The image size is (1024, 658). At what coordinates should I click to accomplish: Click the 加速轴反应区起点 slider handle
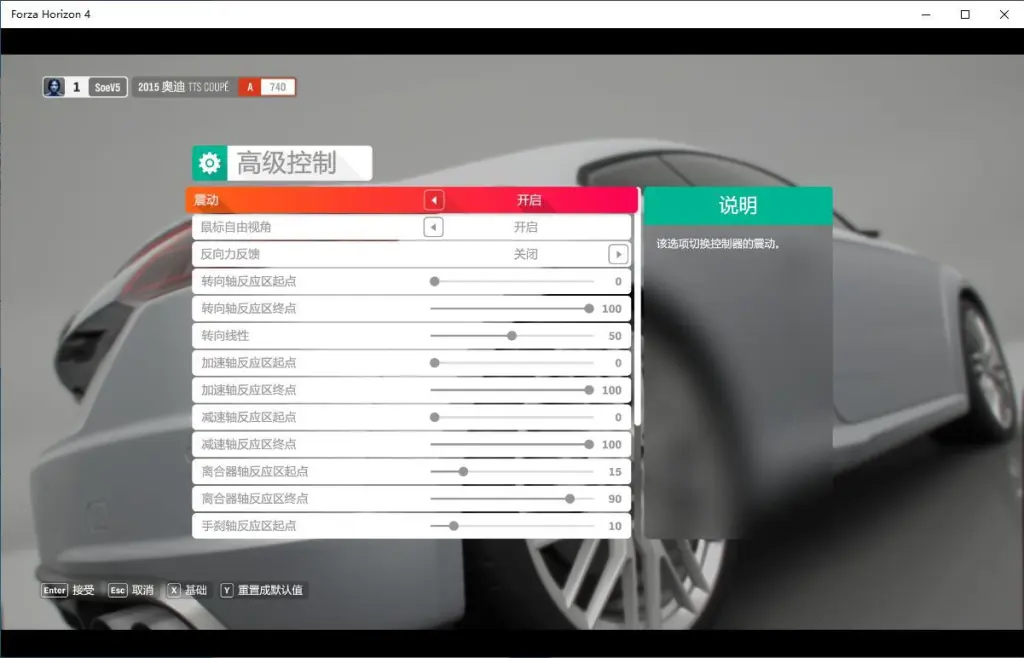click(x=435, y=363)
